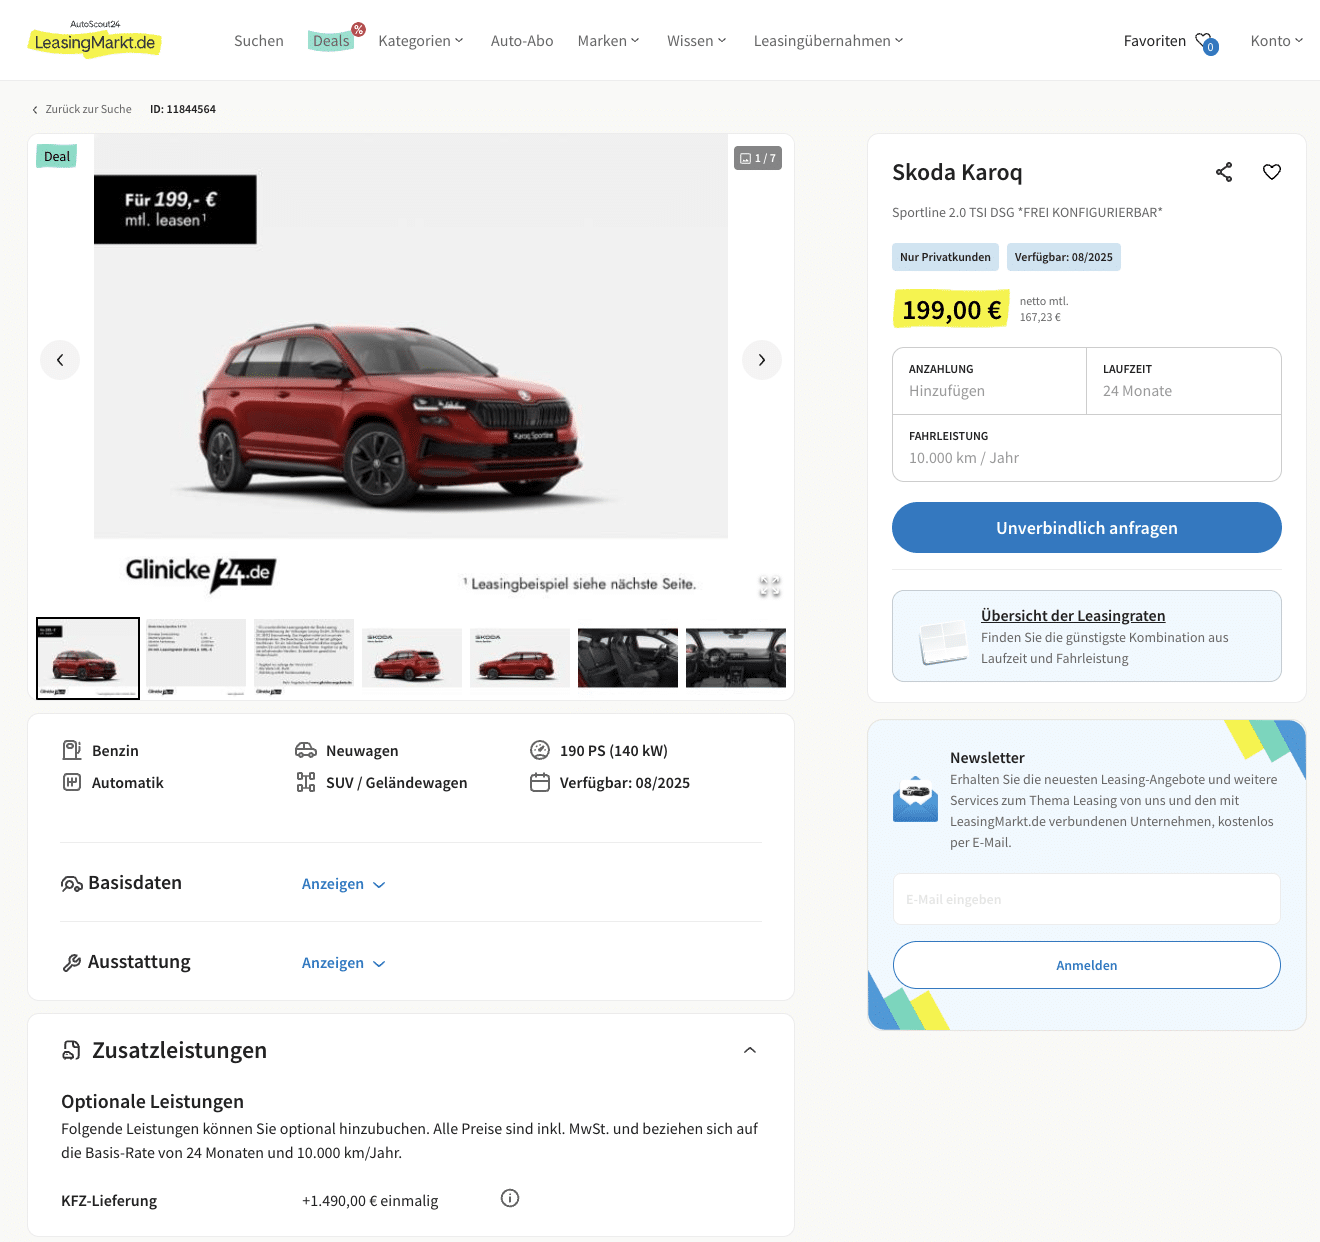Click Unverbindlich anfragen button

coord(1087,527)
